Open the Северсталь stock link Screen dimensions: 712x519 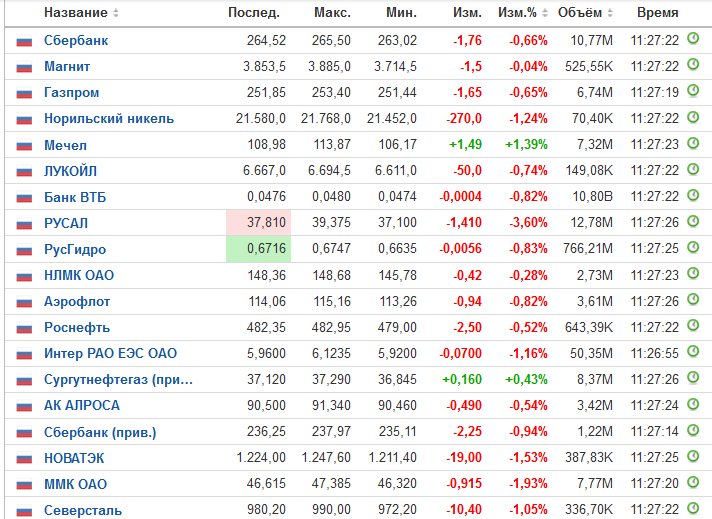(83, 510)
